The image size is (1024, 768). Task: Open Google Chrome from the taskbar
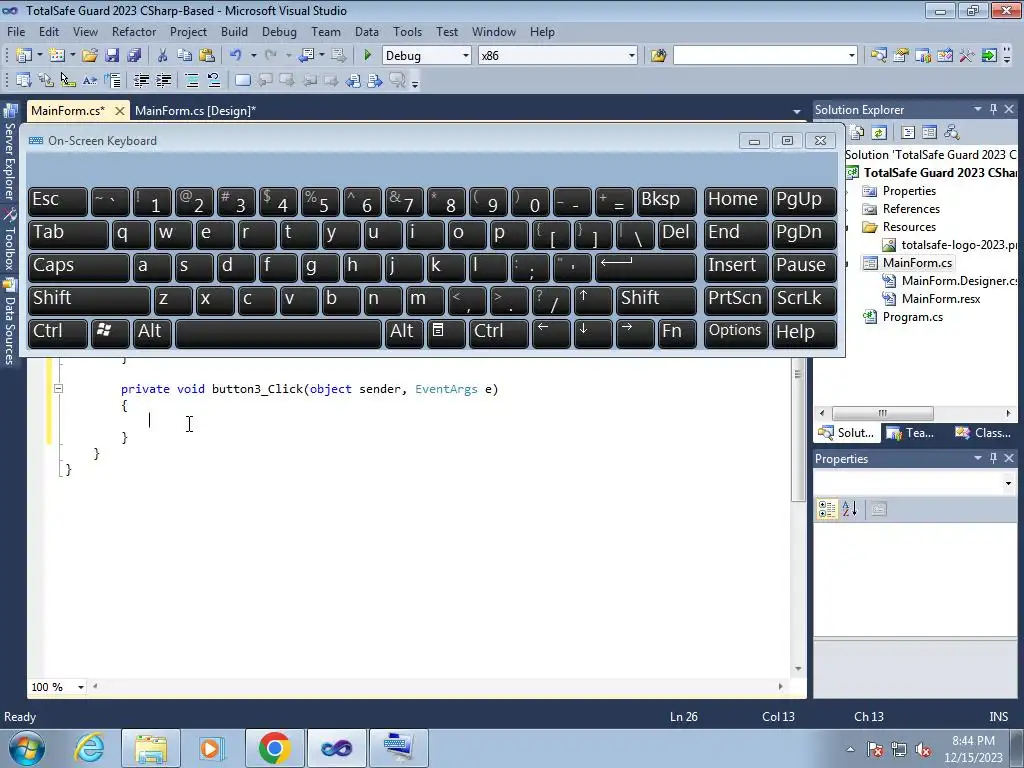coord(274,748)
